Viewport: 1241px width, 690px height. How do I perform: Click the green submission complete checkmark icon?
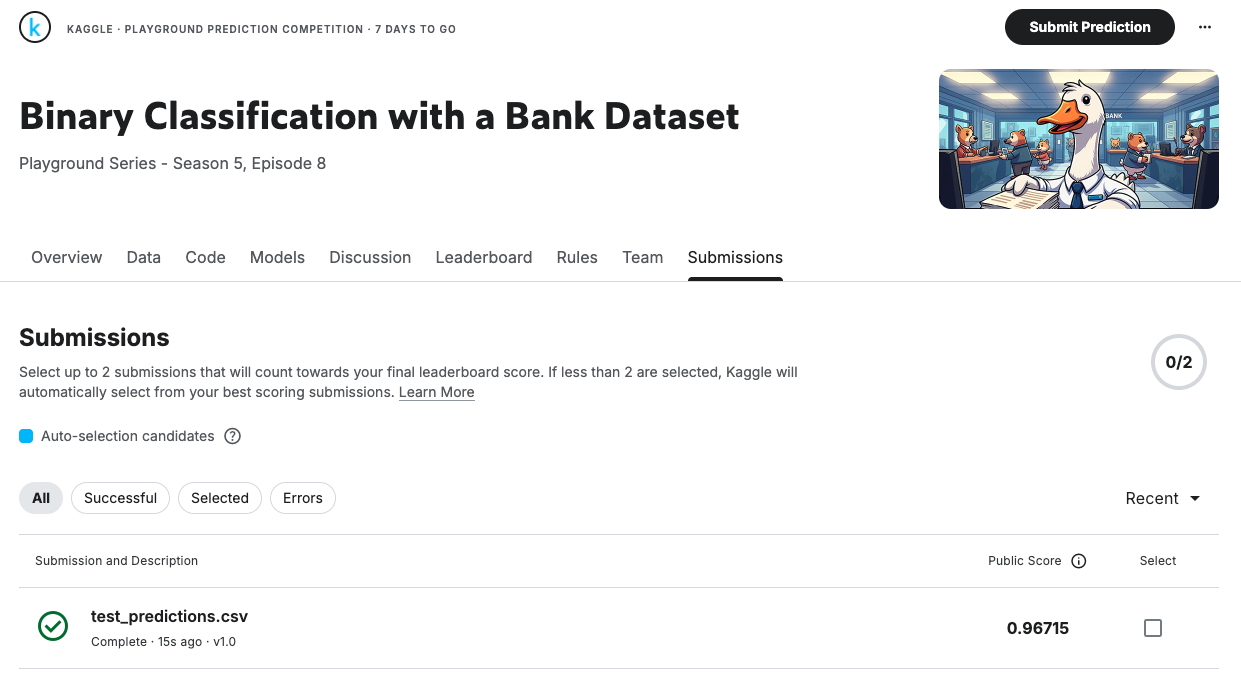pos(53,627)
